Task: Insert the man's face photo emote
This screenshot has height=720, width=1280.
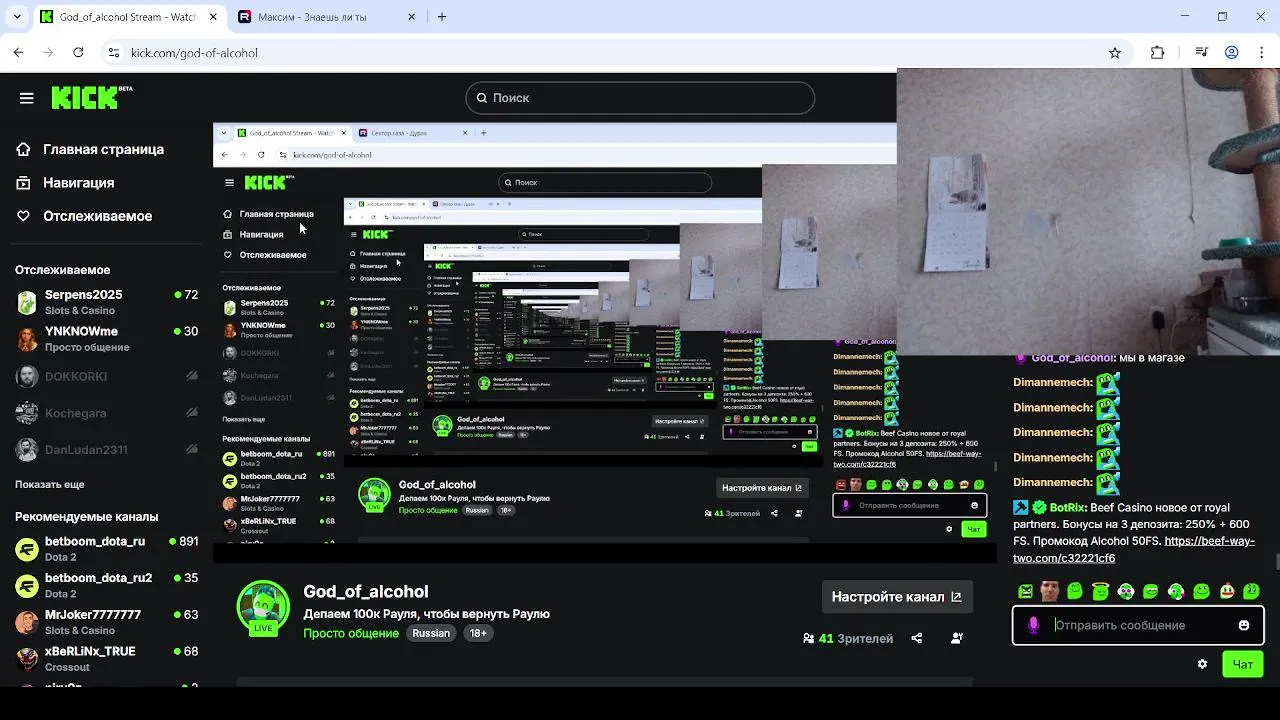Action: [x=1049, y=591]
